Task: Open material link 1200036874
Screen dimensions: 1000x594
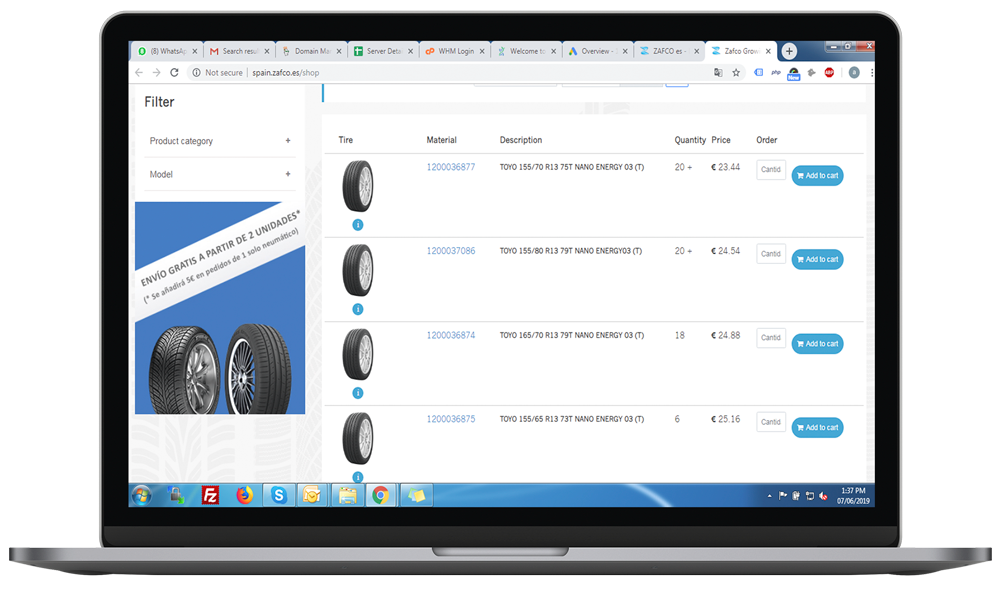Action: (x=451, y=336)
